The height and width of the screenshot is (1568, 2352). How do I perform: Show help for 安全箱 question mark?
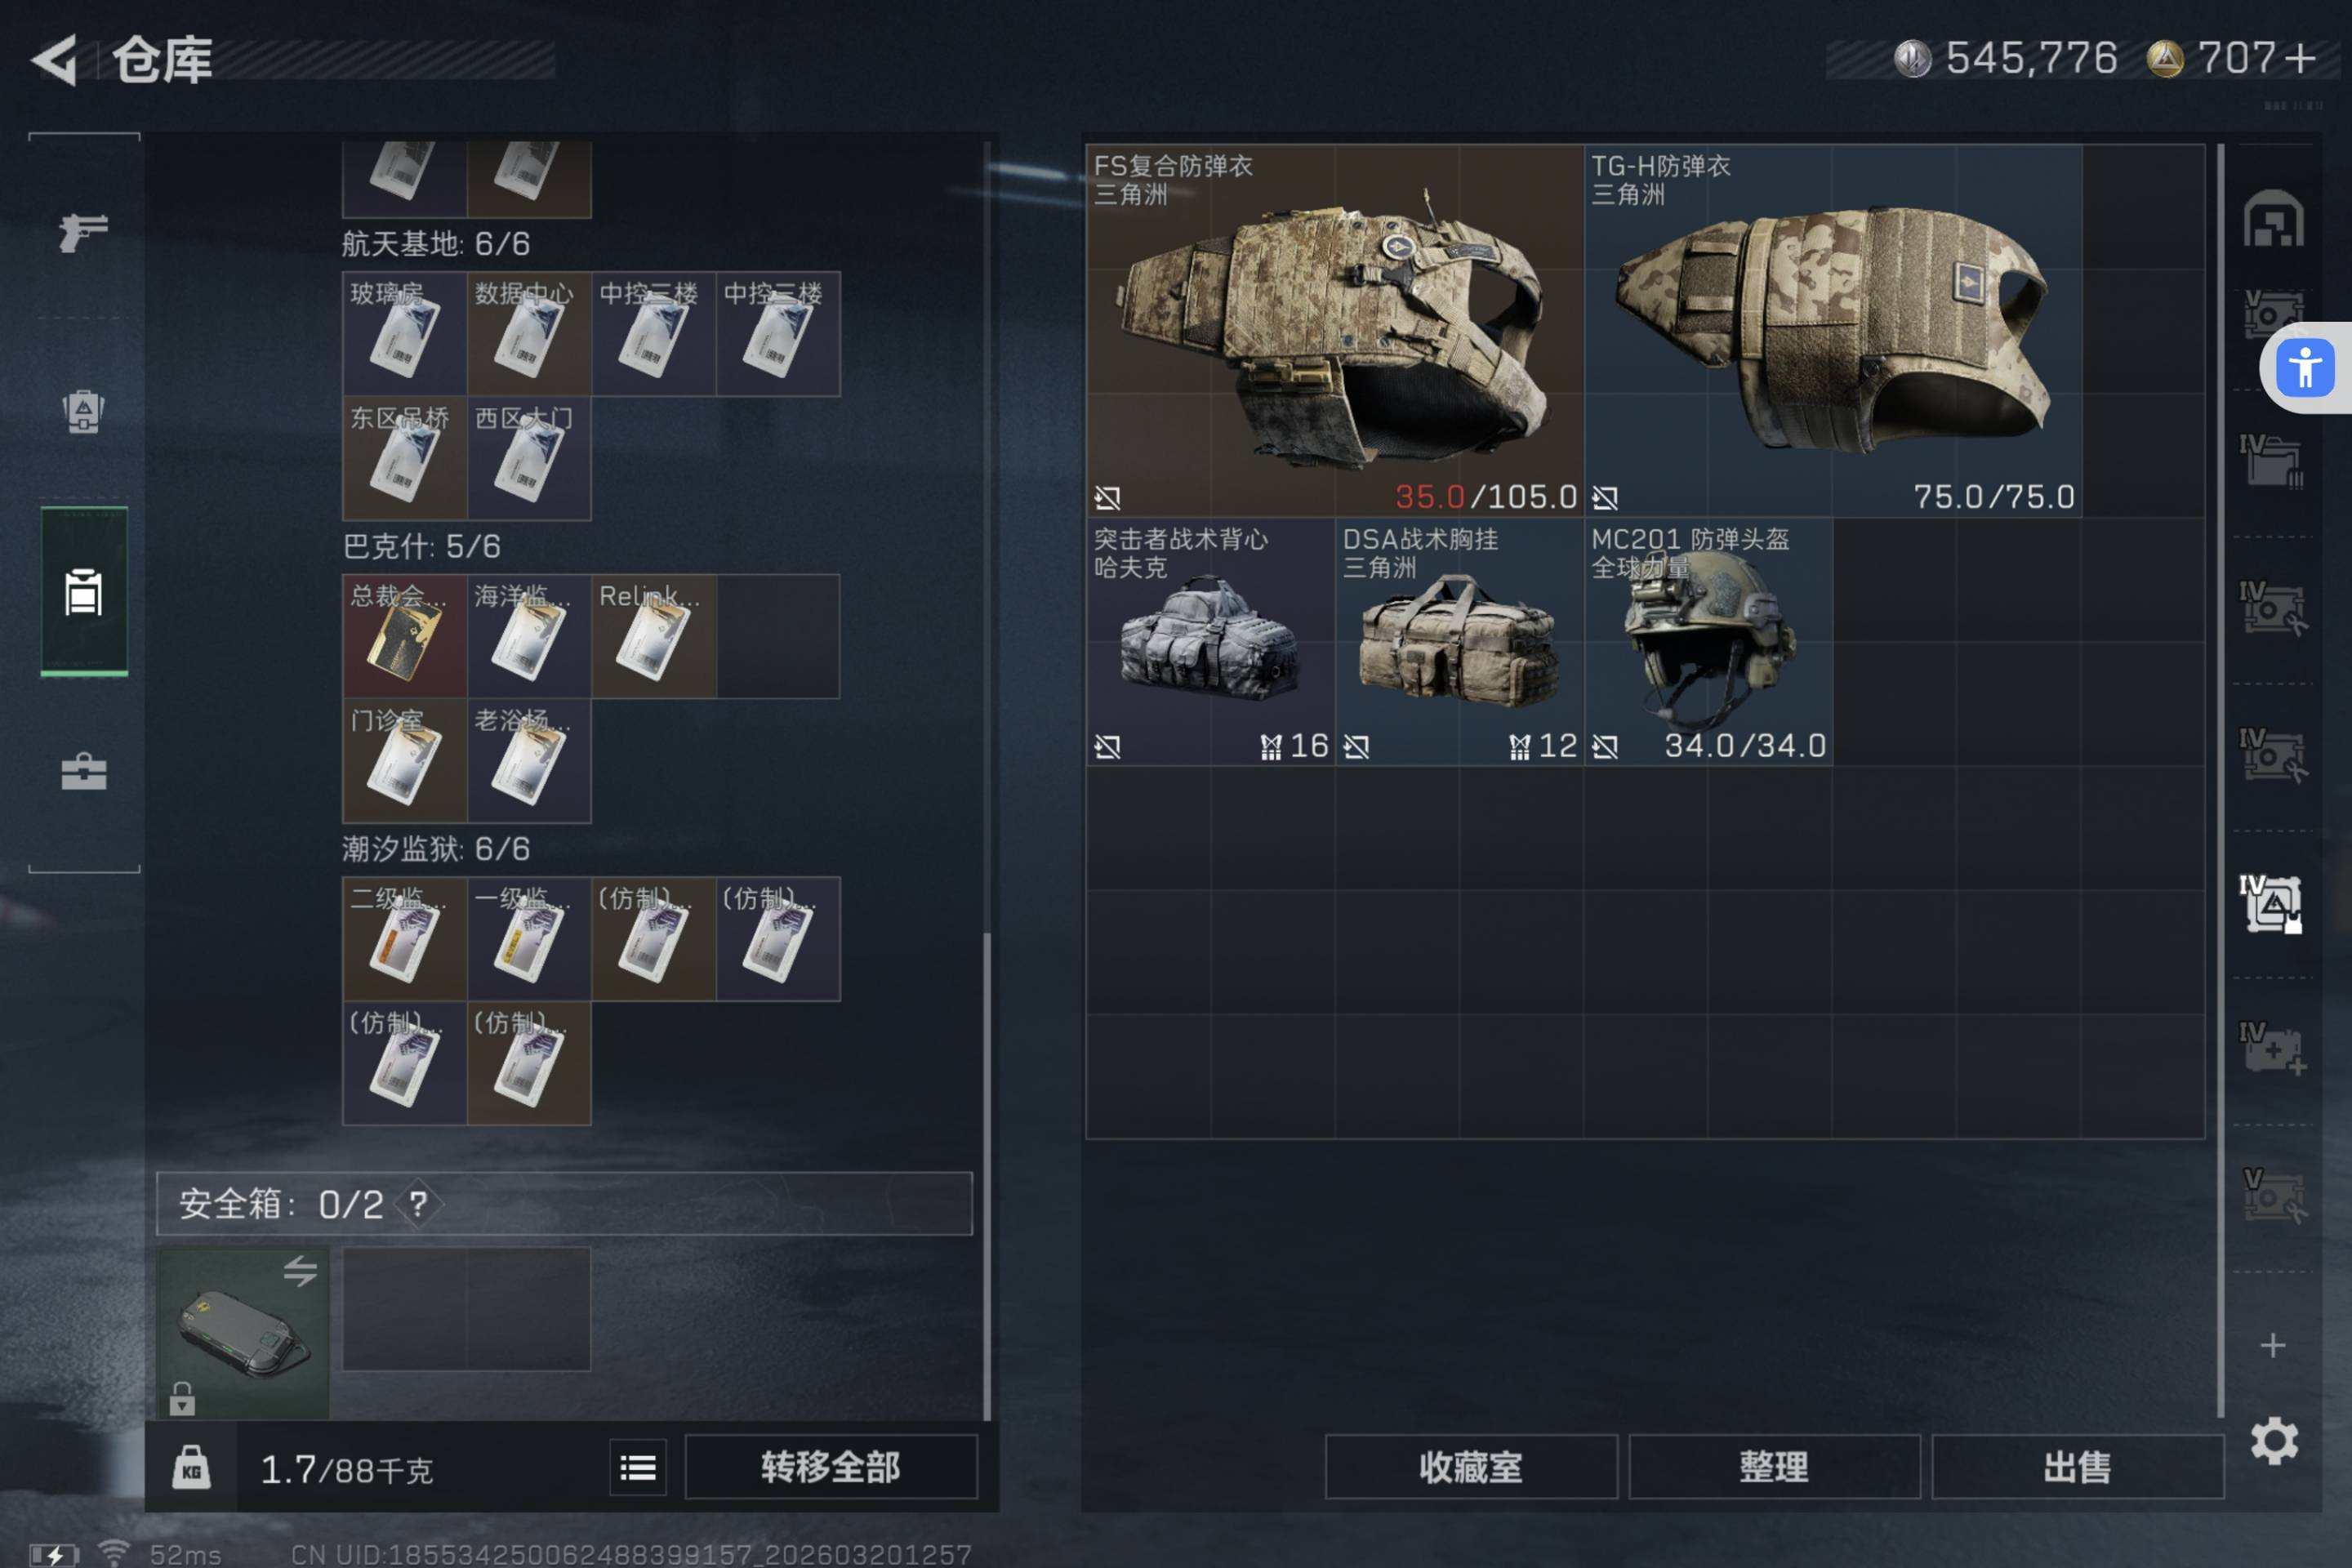pos(418,1204)
